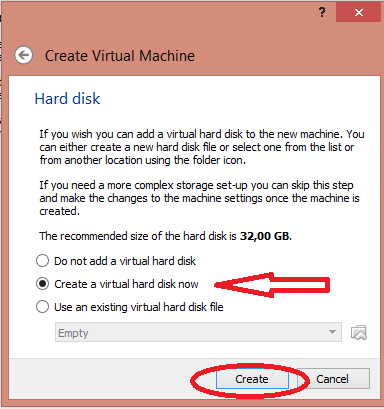Viewport: 384px width, 409px height.
Task: Open the Empty hard disk combo box
Action: coord(198,332)
